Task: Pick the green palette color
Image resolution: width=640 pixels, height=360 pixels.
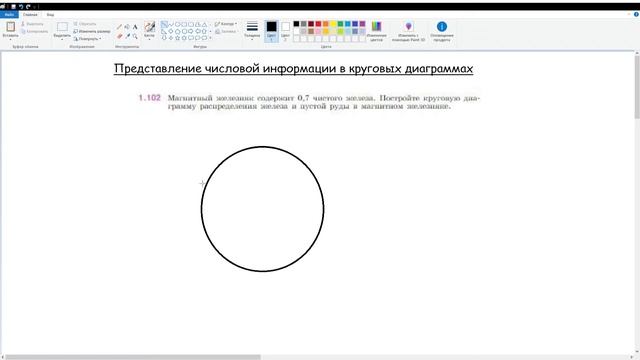Action: 340,24
